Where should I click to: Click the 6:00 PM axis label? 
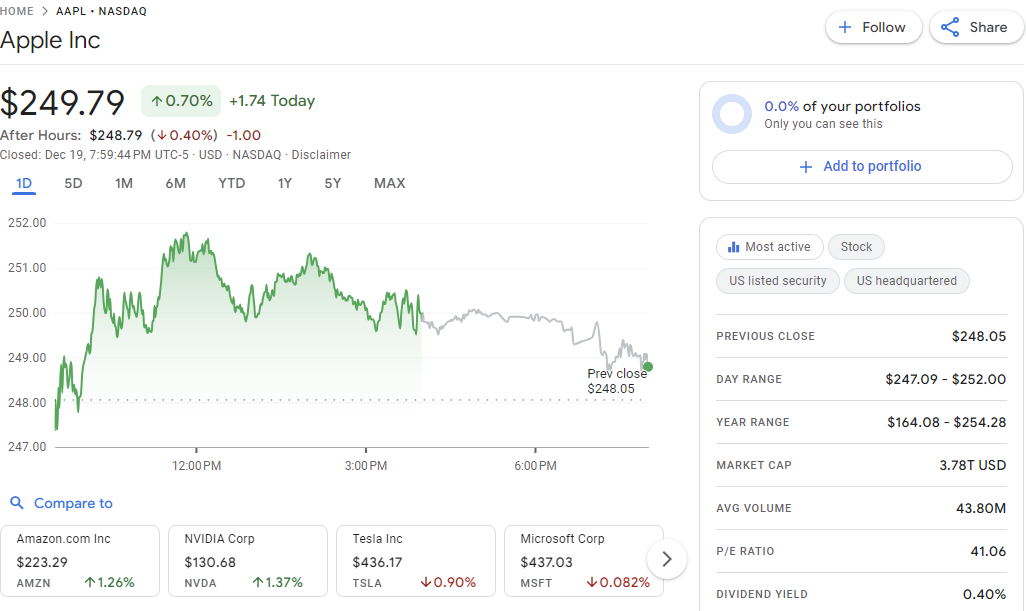pos(535,466)
